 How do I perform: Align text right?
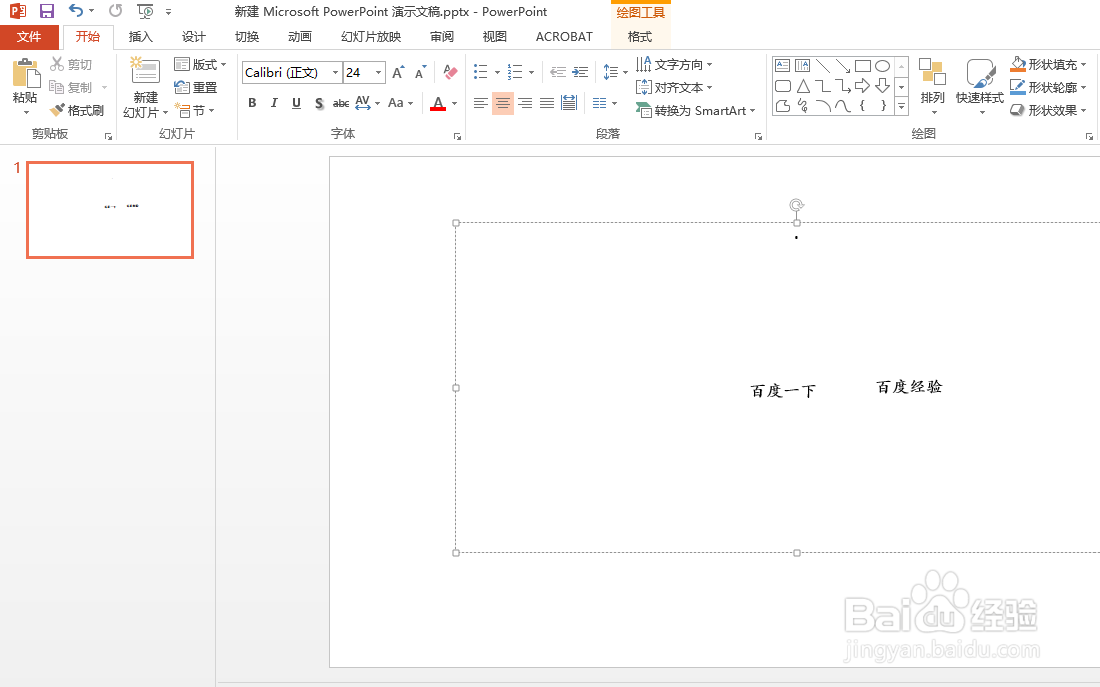[525, 103]
